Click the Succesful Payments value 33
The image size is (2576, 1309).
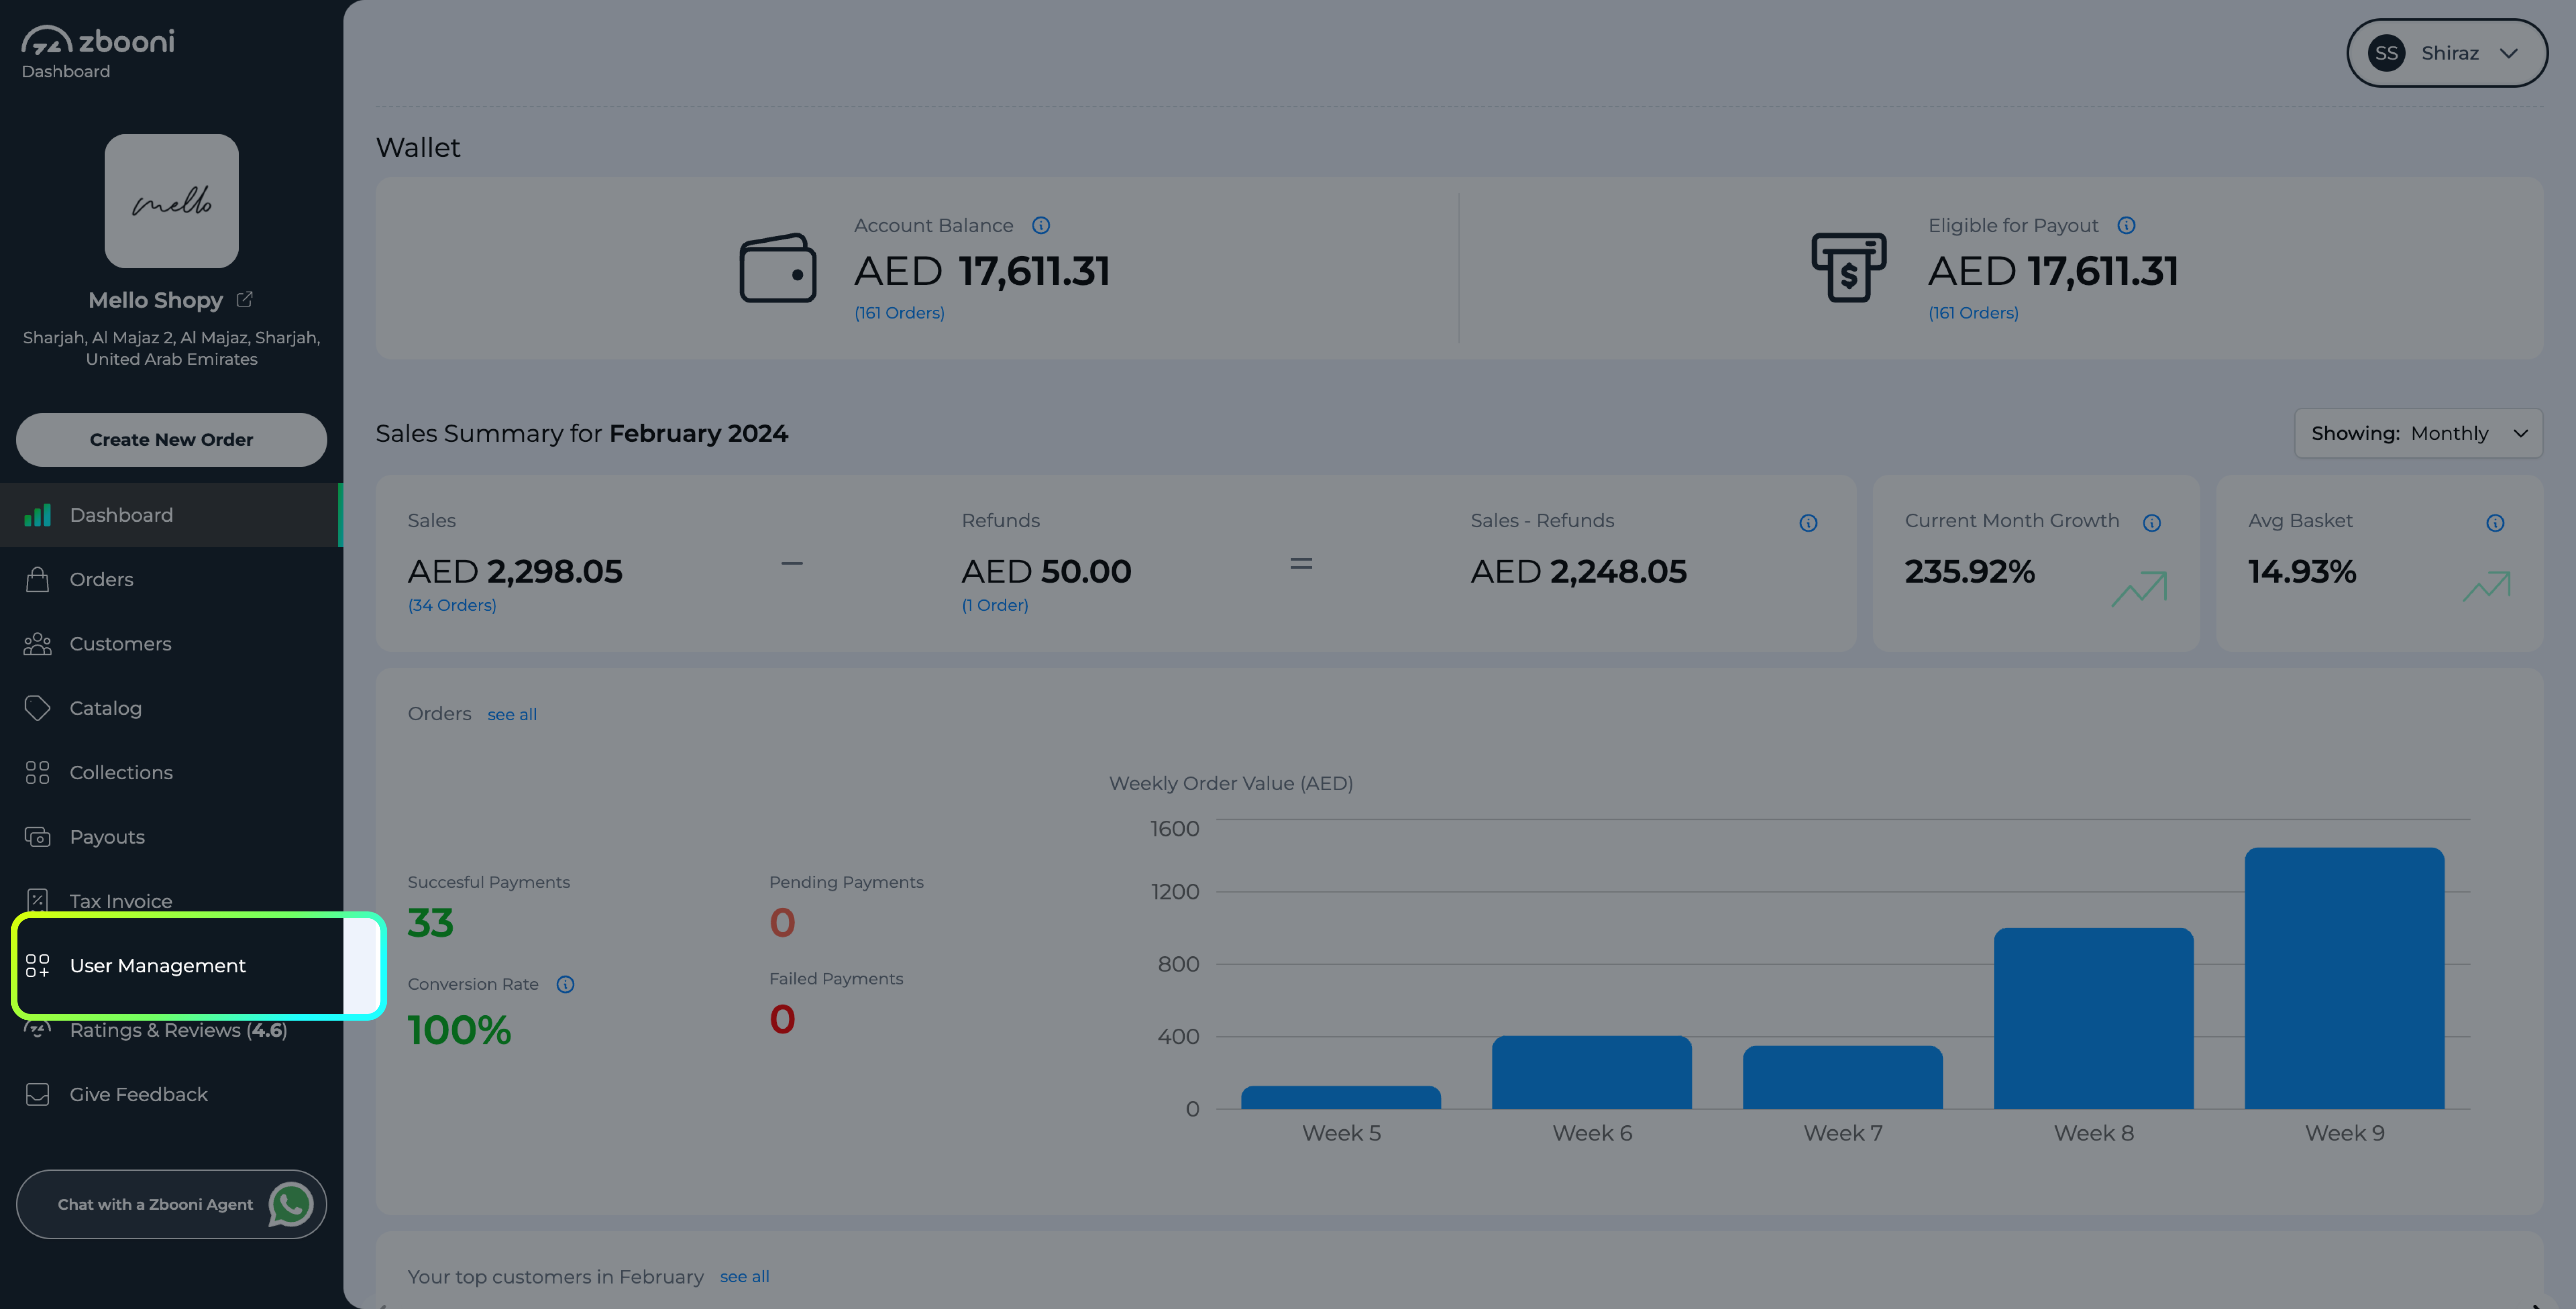coord(431,923)
